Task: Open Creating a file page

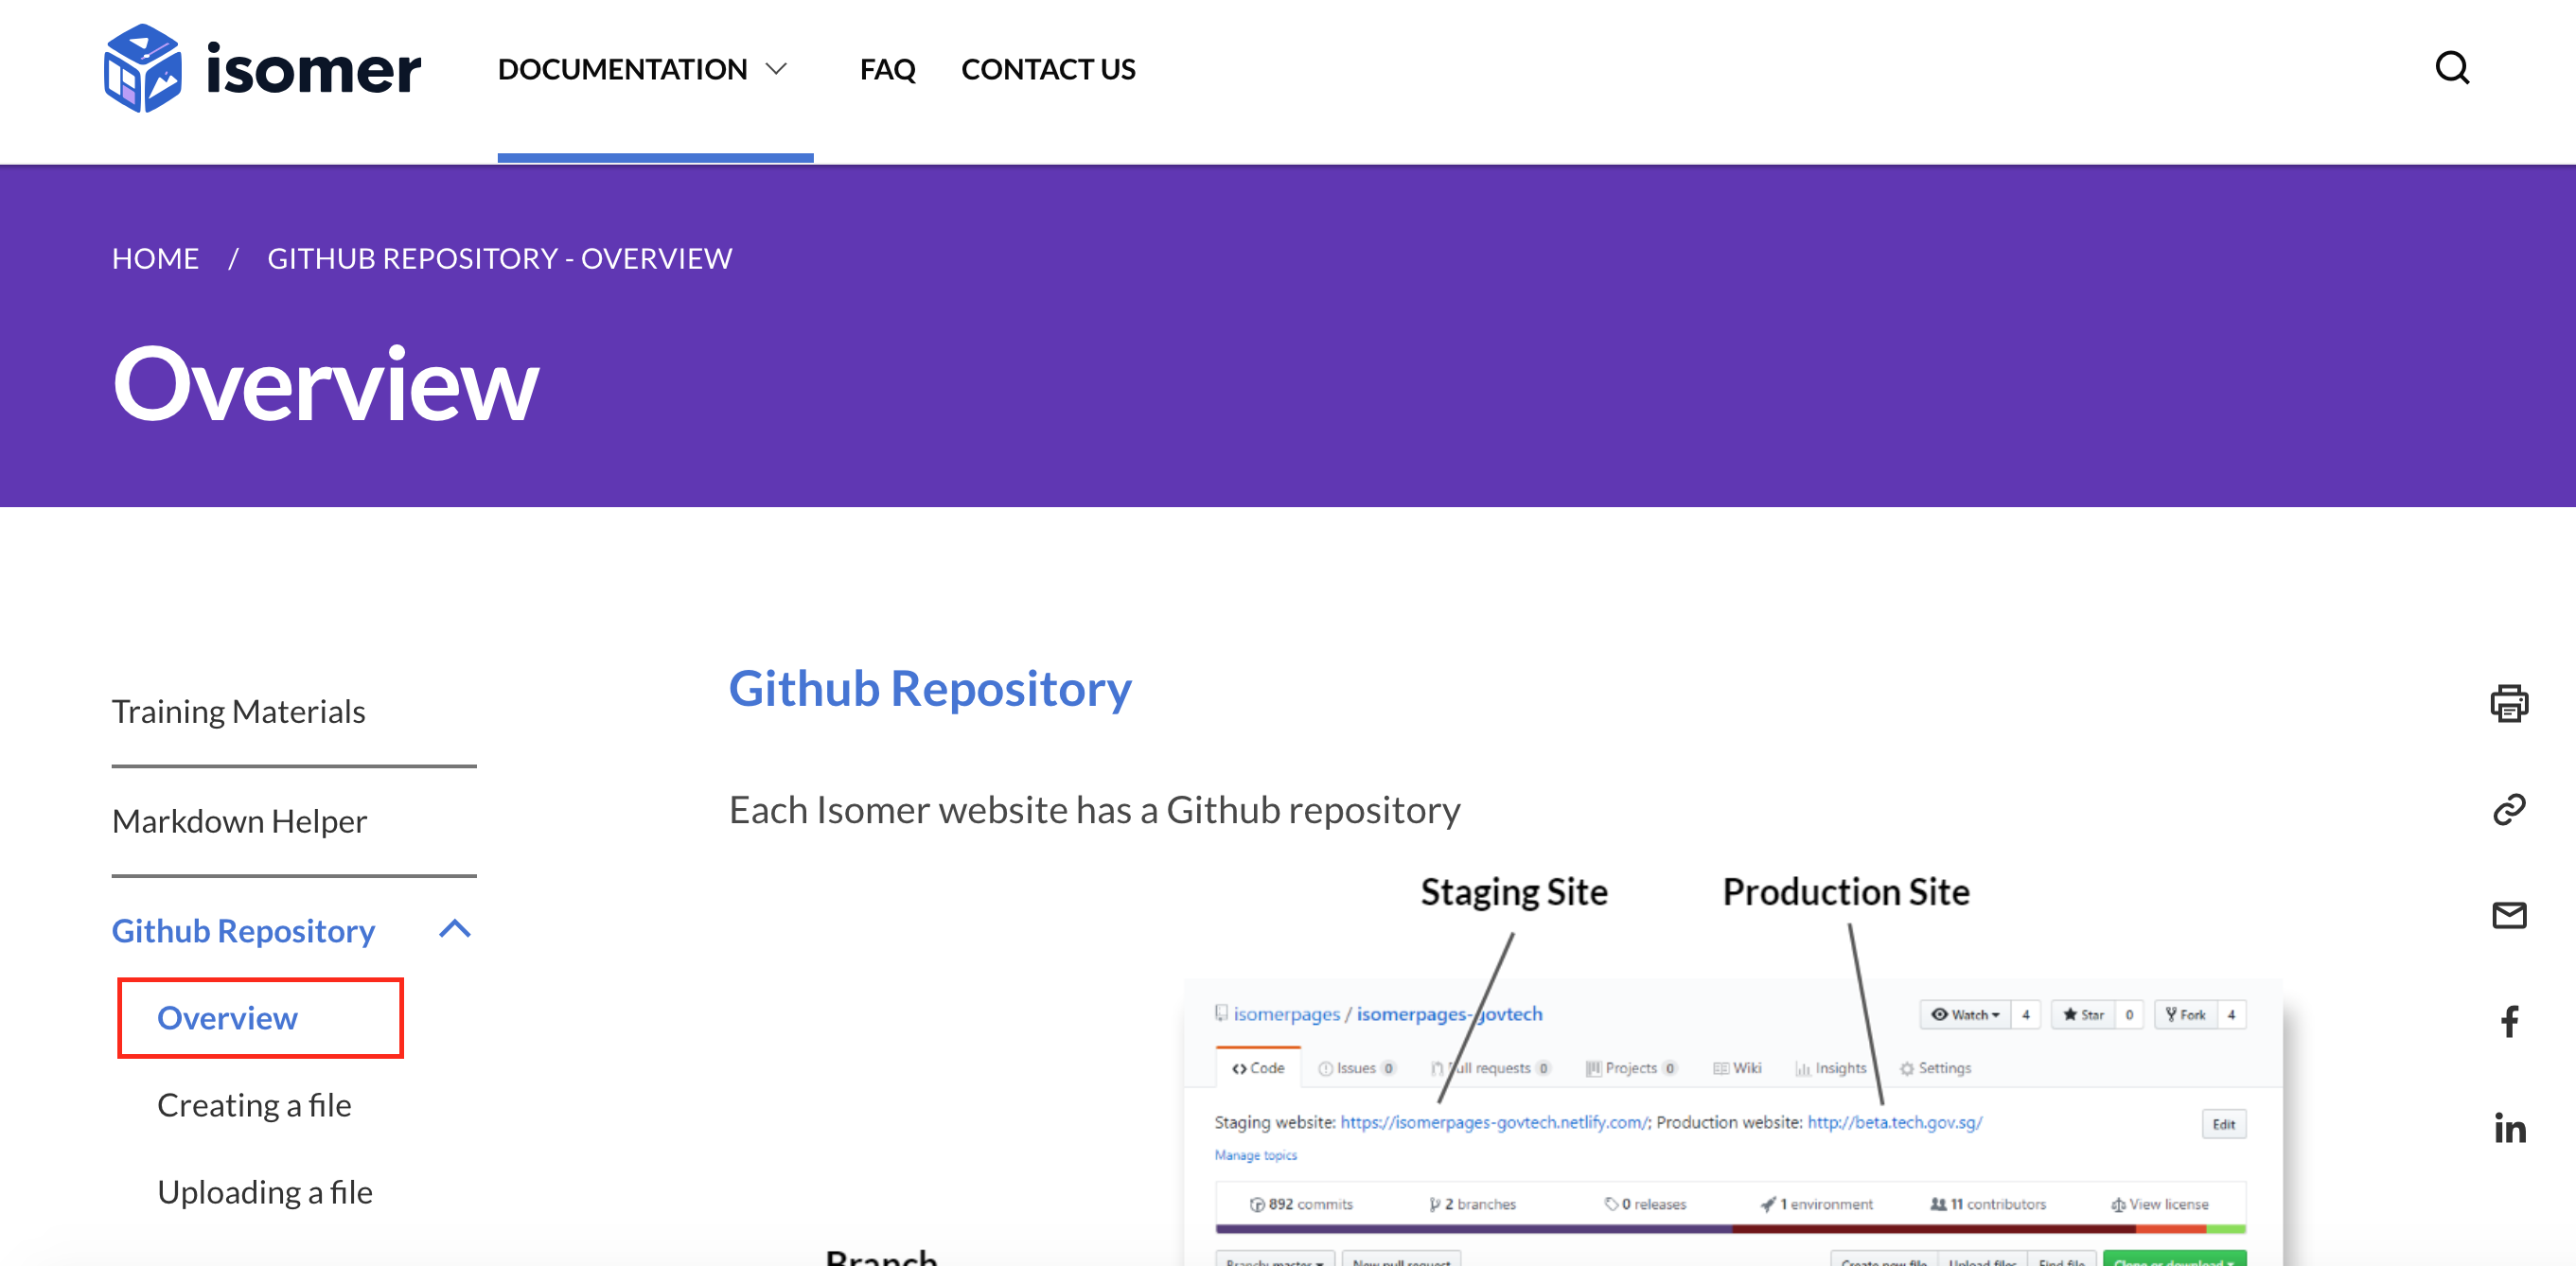Action: tap(254, 1105)
